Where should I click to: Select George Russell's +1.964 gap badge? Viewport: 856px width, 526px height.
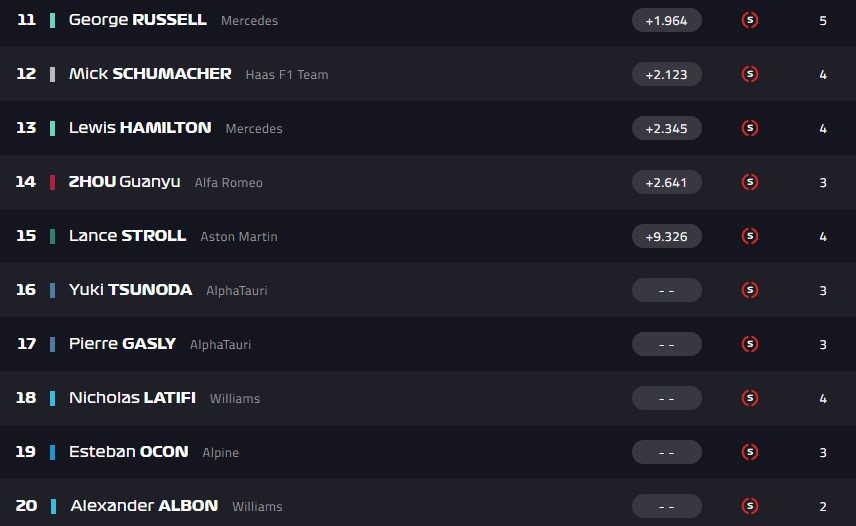667,20
